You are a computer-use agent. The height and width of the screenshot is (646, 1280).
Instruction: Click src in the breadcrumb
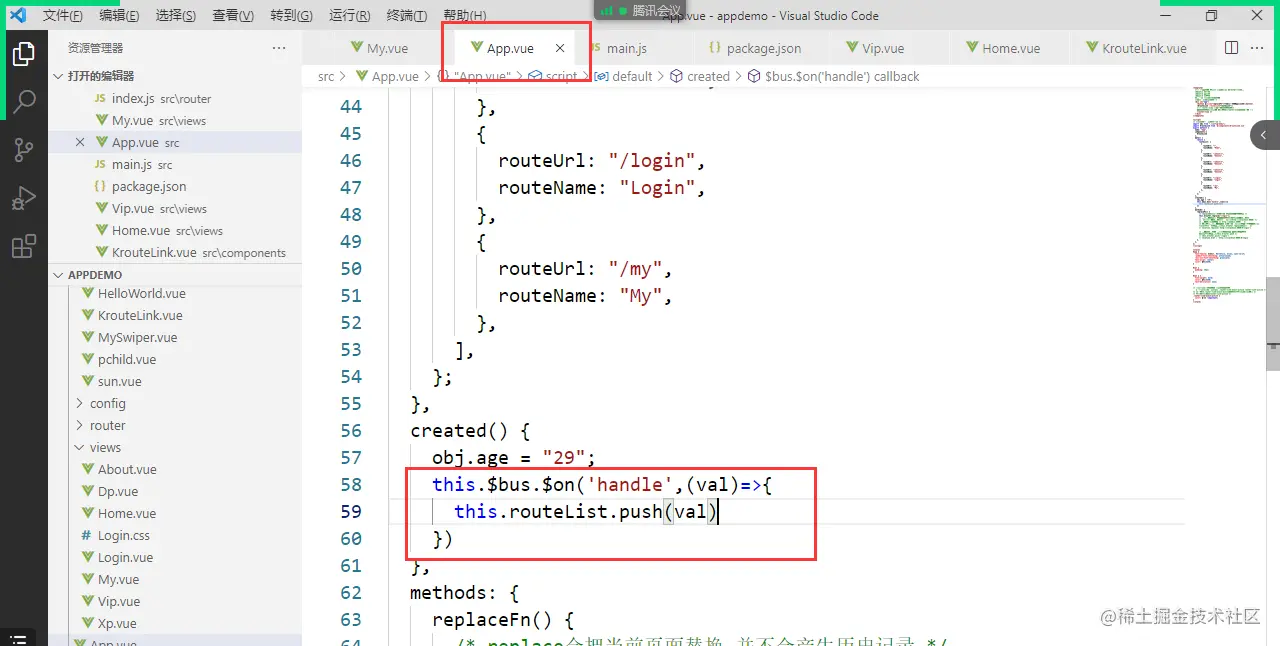click(x=326, y=76)
